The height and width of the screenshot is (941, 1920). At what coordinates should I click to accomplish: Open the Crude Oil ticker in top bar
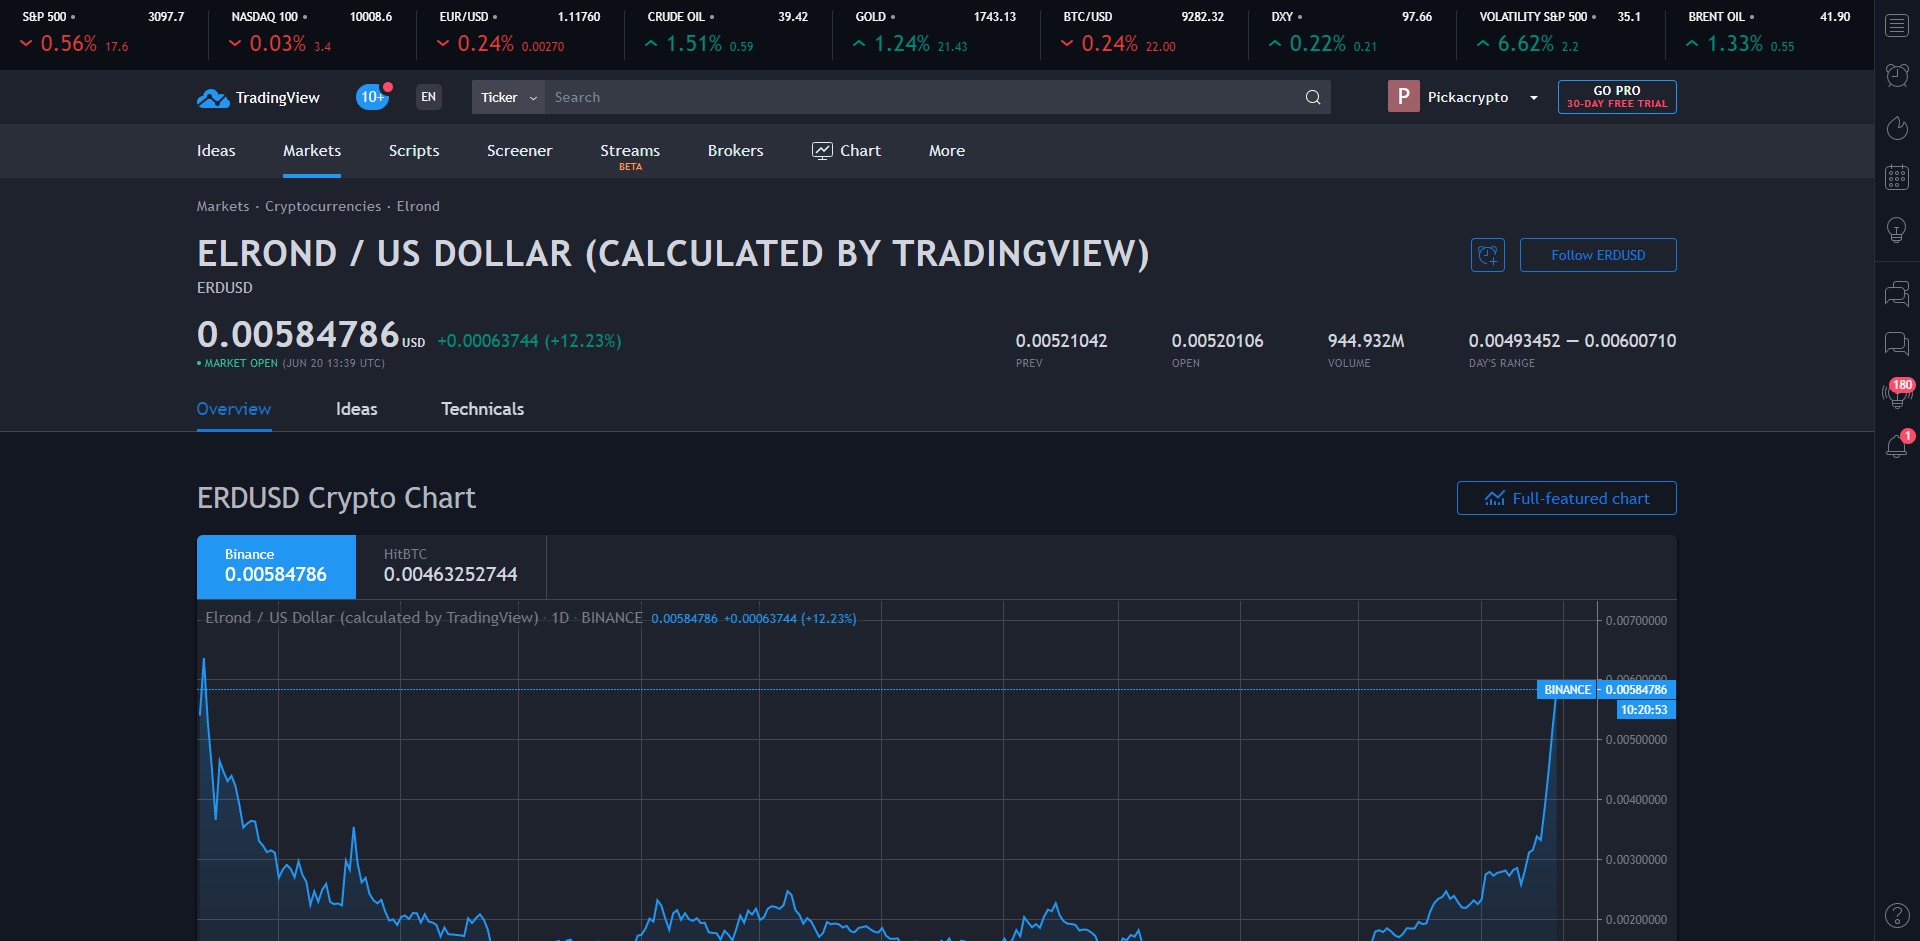point(727,31)
